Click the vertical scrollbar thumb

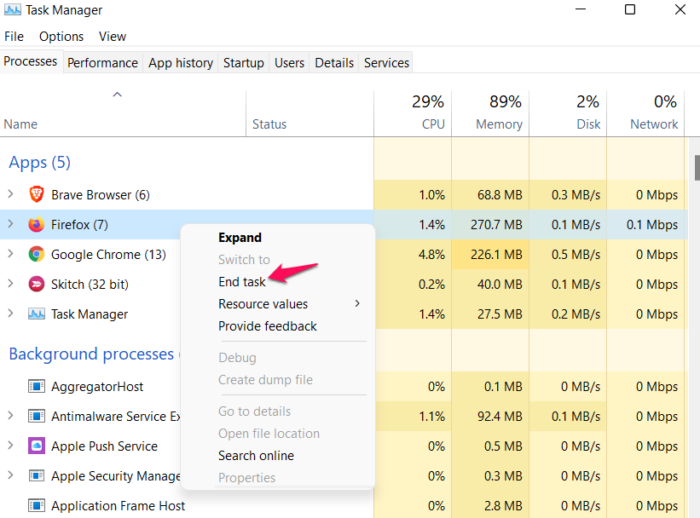point(696,168)
